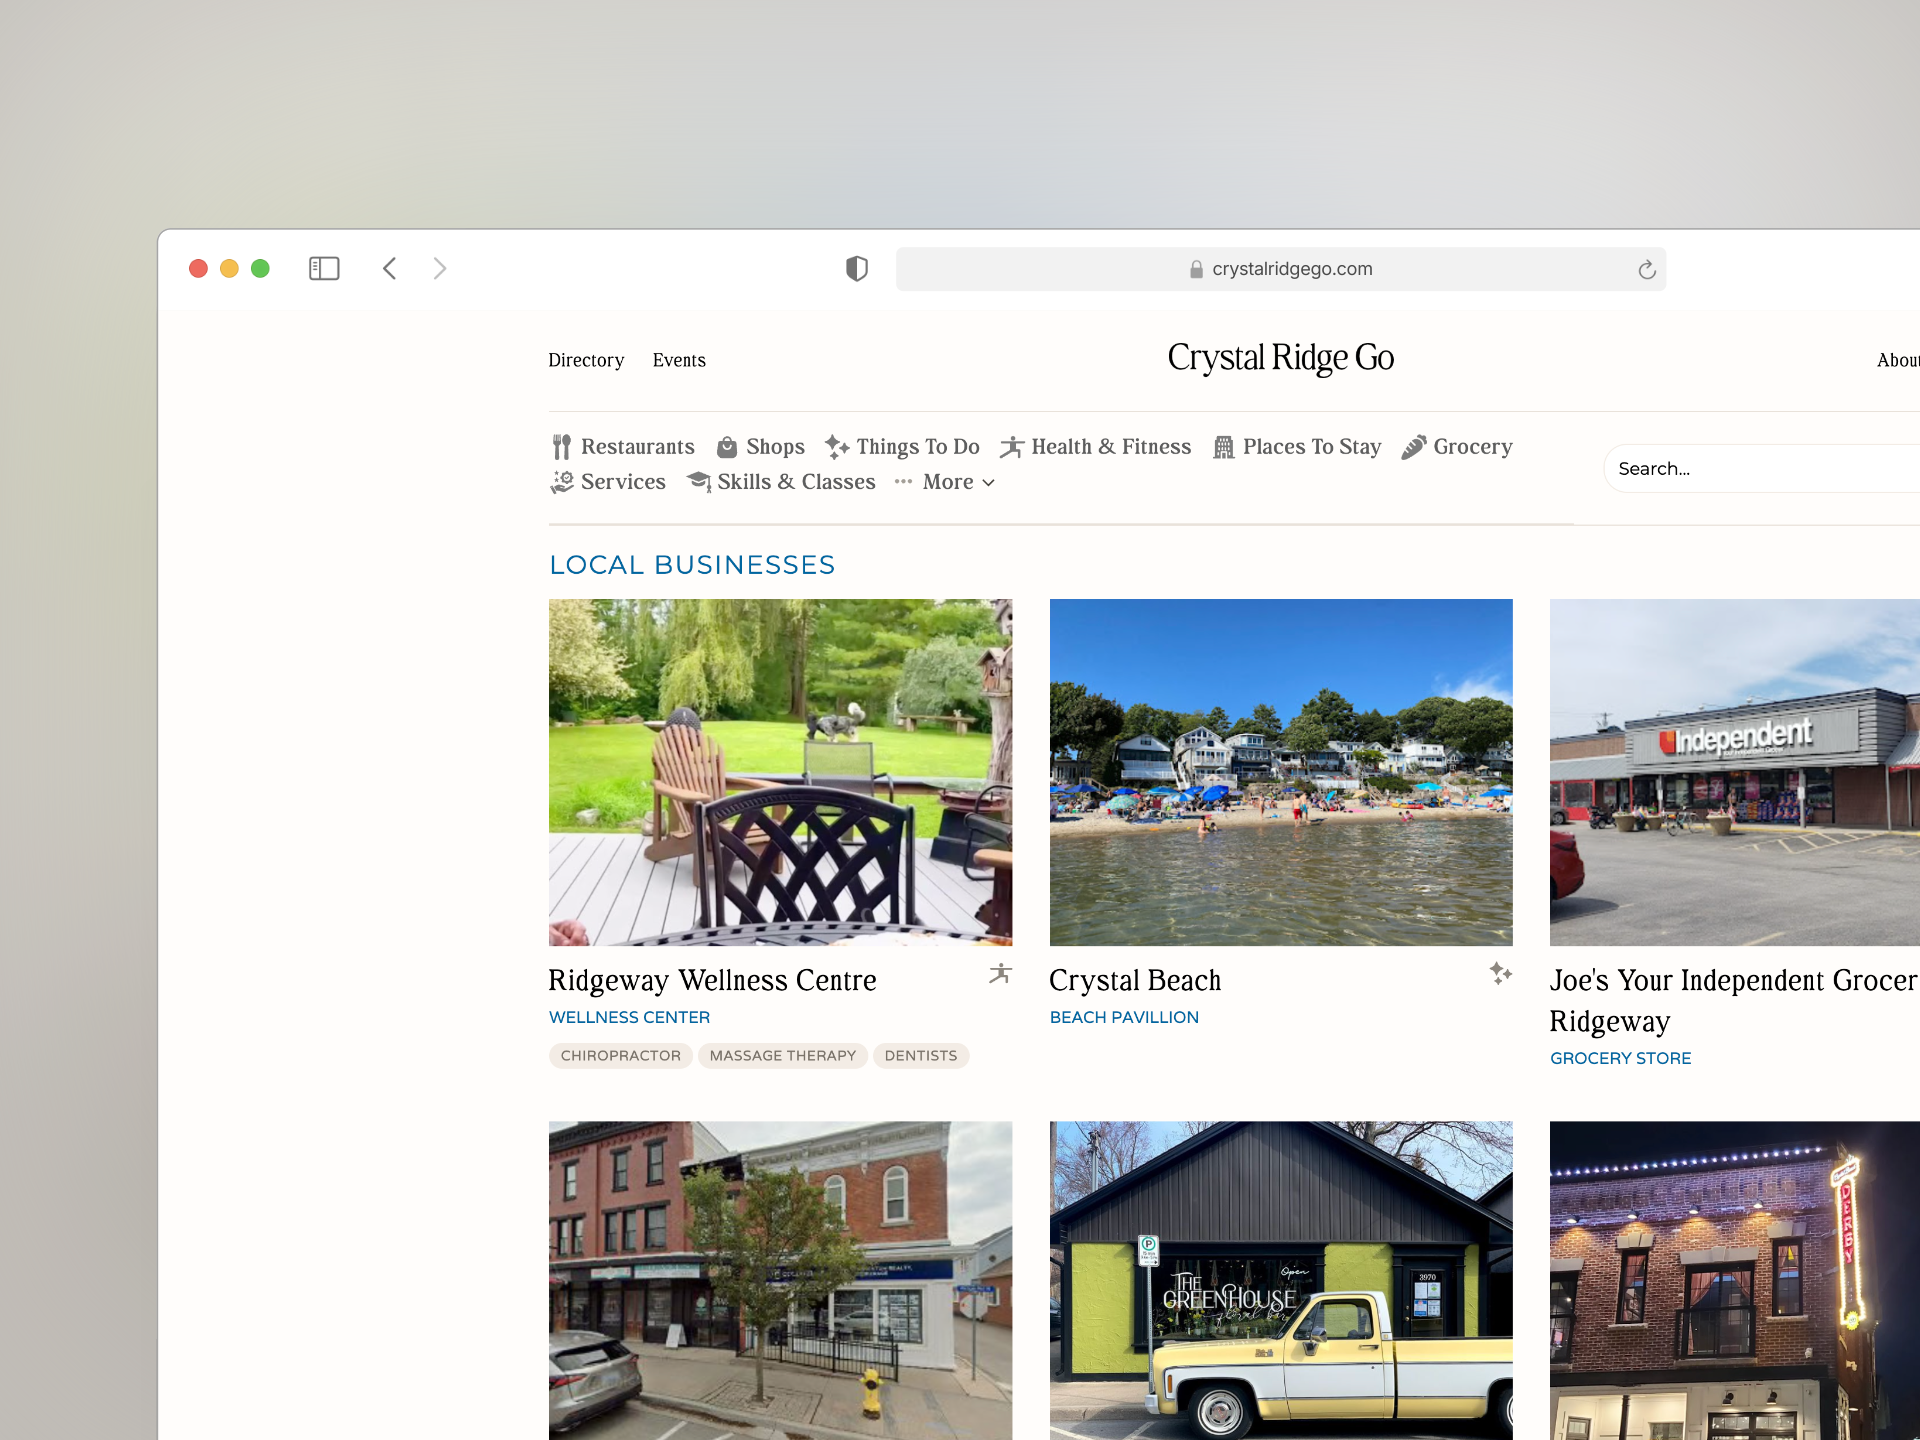
Task: Click the WELLNESS CENTER category link
Action: 629,1017
